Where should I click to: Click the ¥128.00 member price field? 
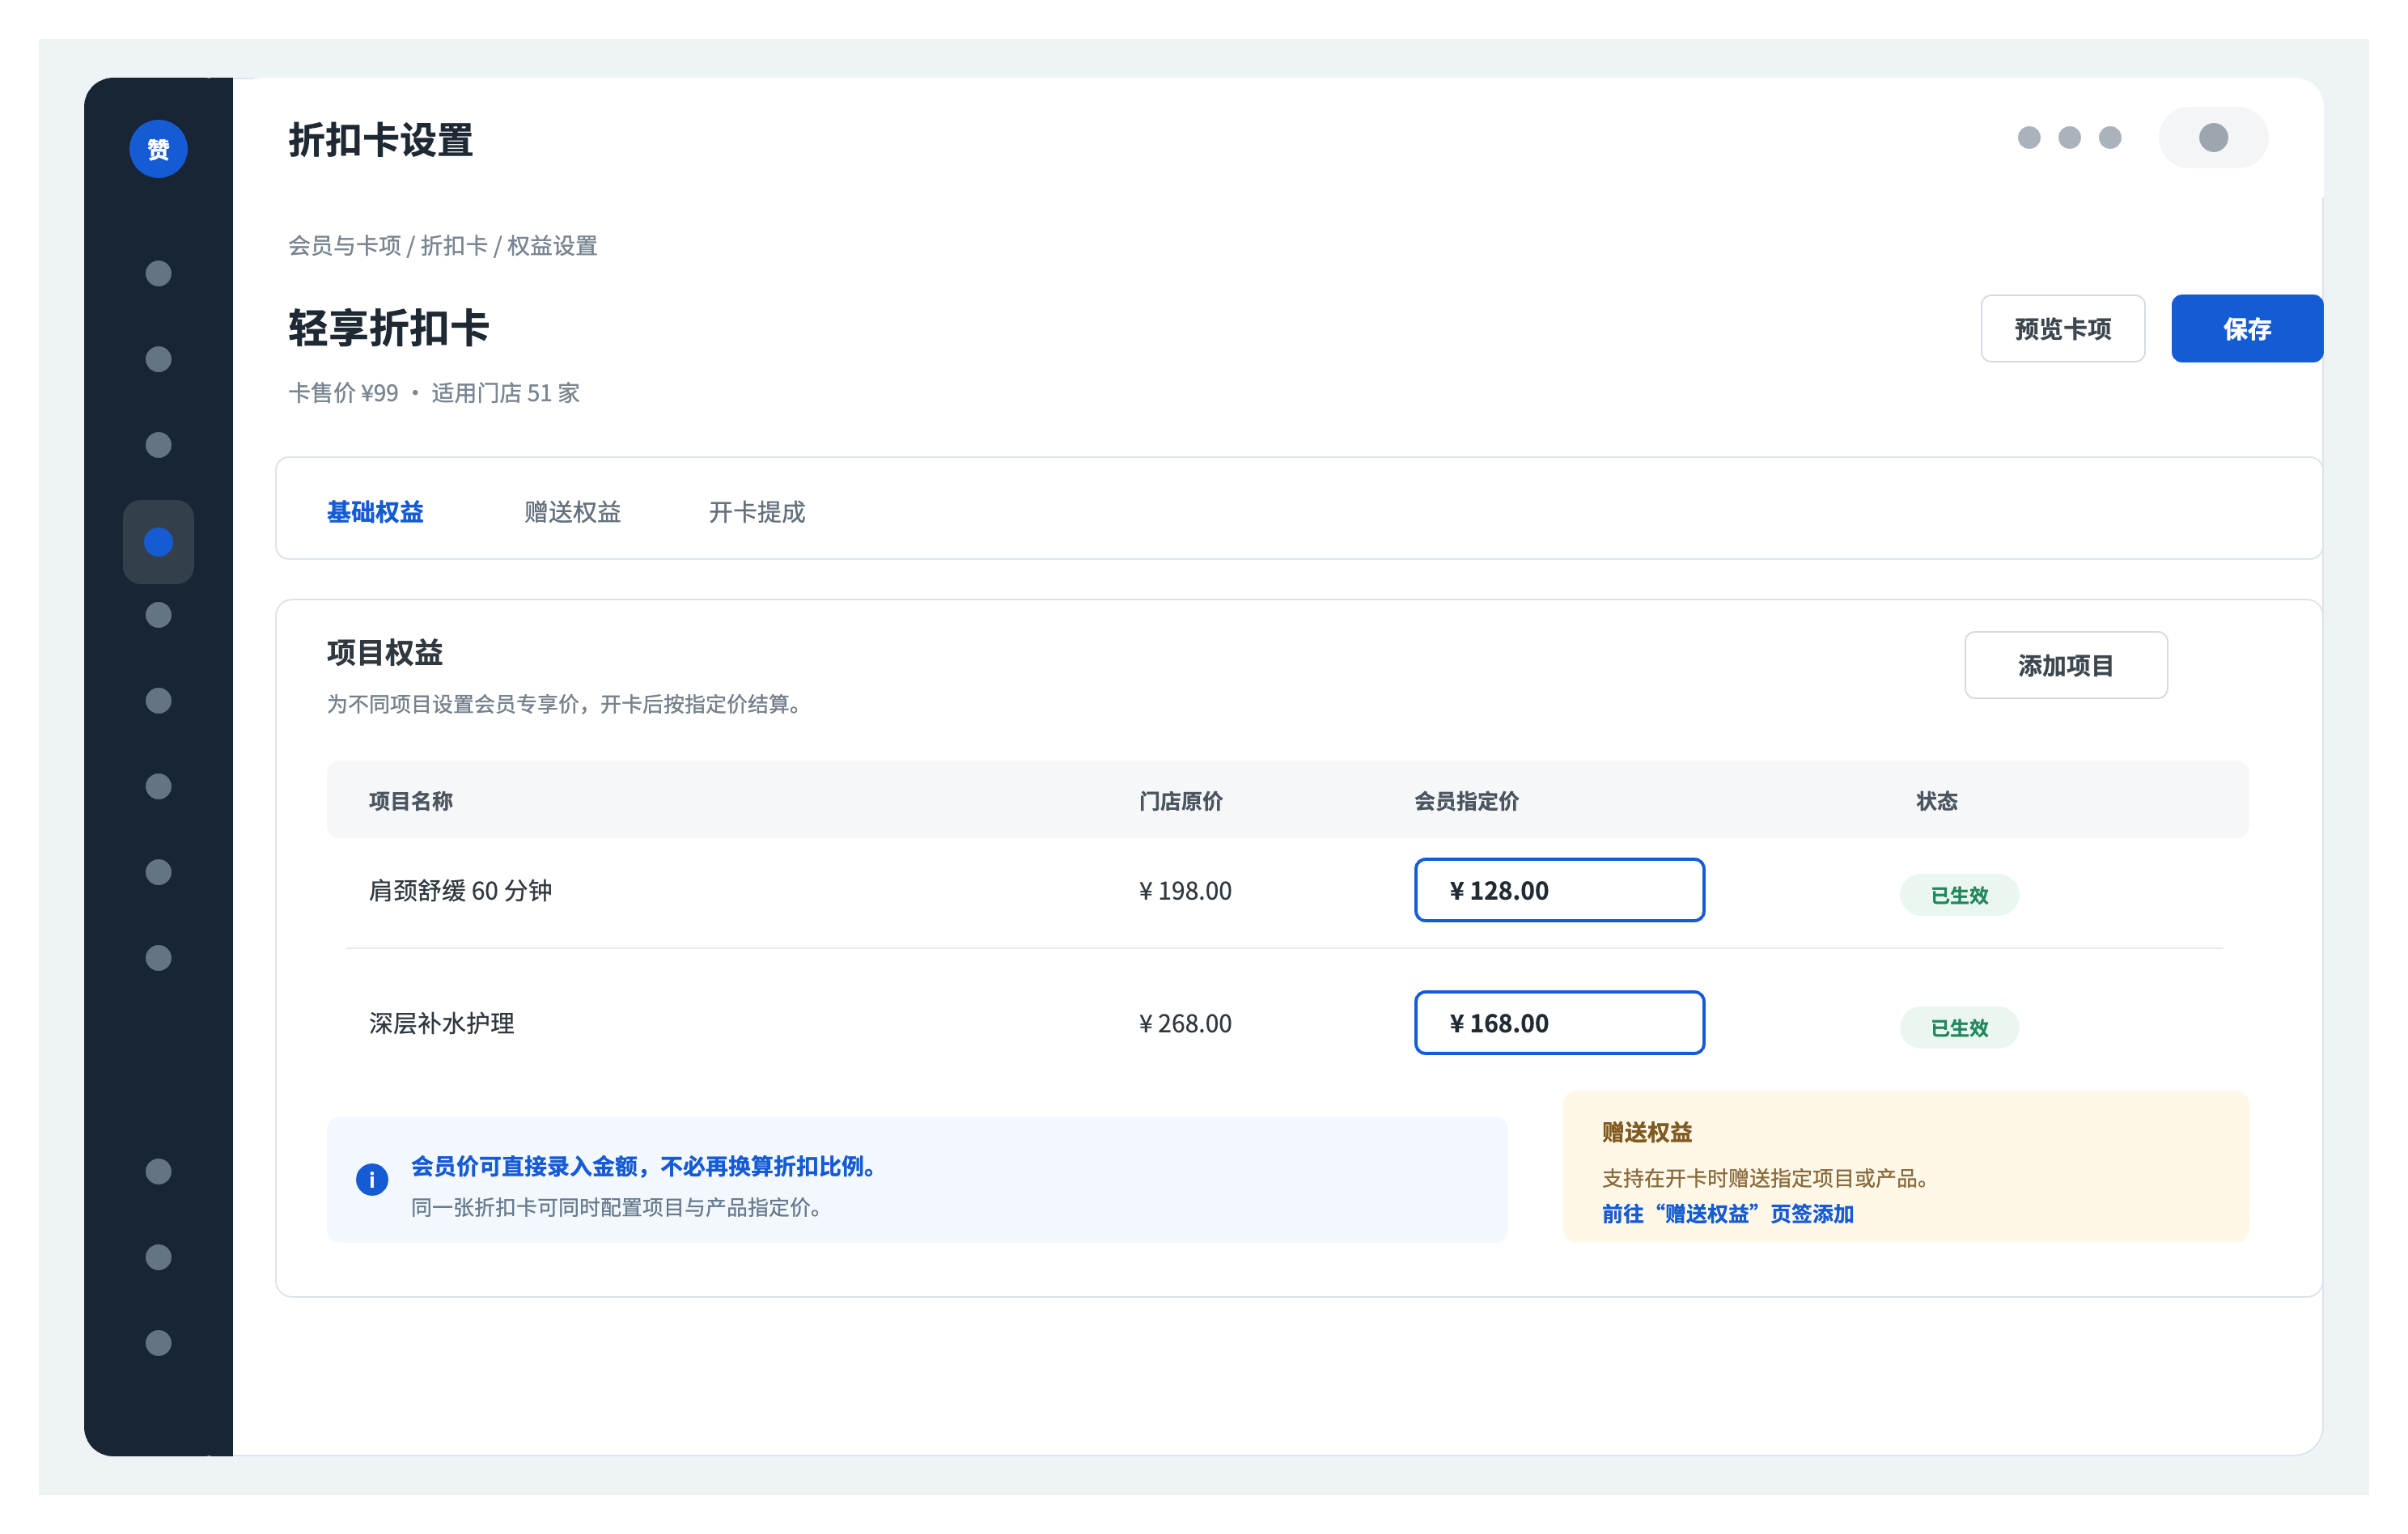[x=1559, y=890]
